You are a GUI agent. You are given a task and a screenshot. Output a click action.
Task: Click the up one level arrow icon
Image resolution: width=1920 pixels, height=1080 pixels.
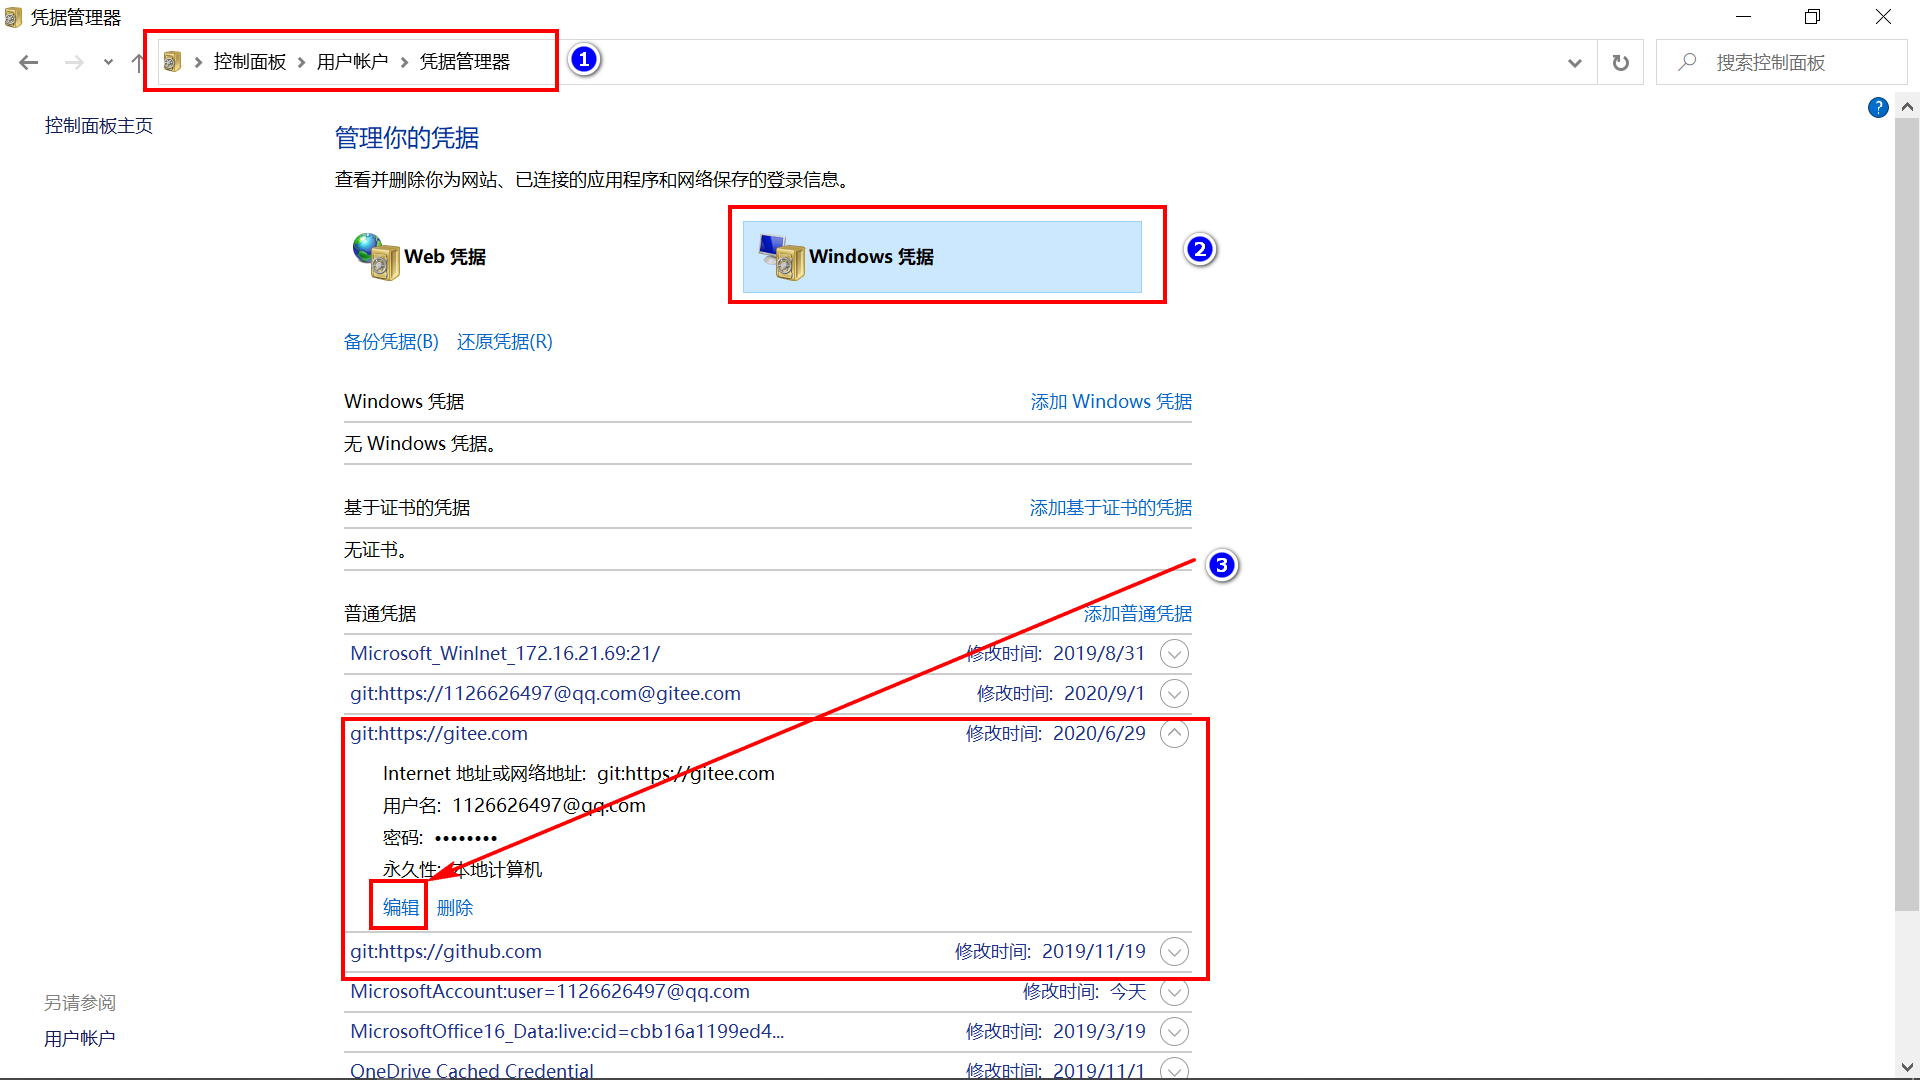(138, 62)
